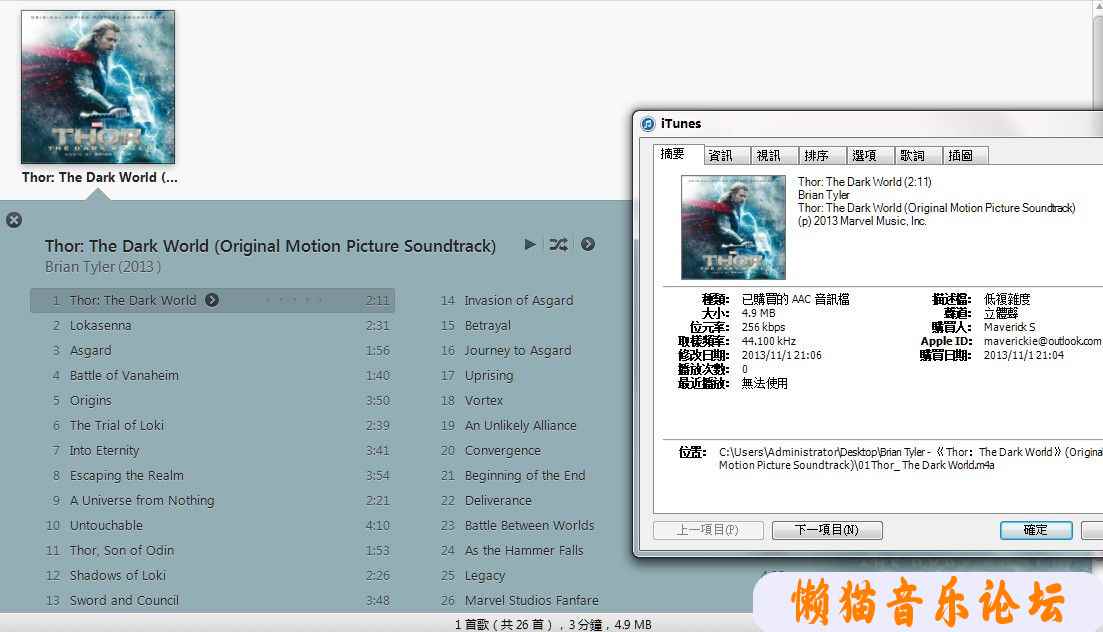Click the Apple ID email in dialog
1103x632 pixels.
(x=1043, y=341)
